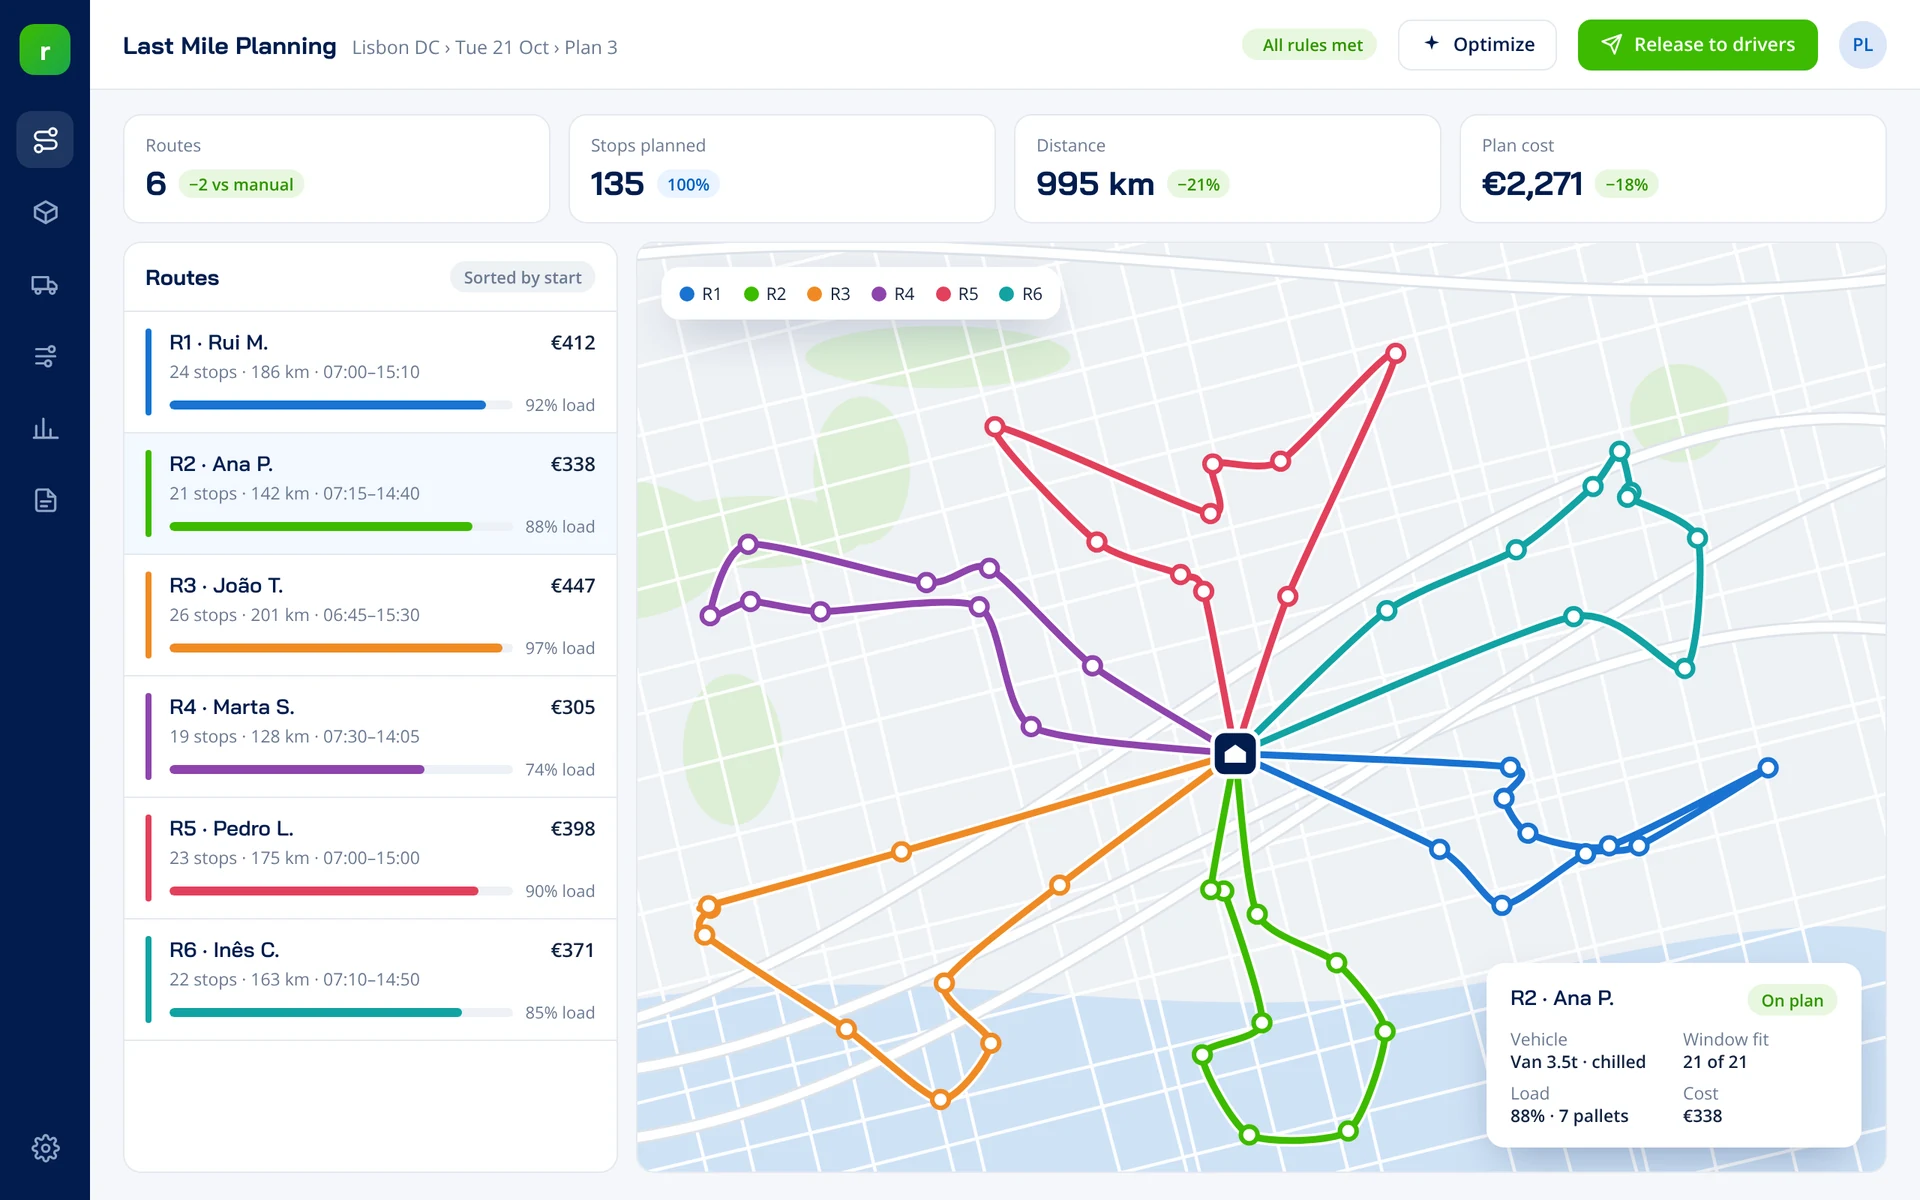Click the Optimize button

(x=1477, y=45)
